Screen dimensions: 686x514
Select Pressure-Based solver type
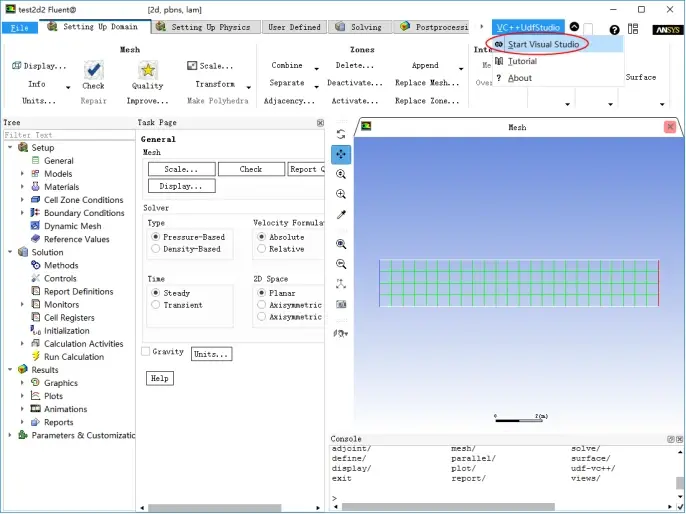155,237
